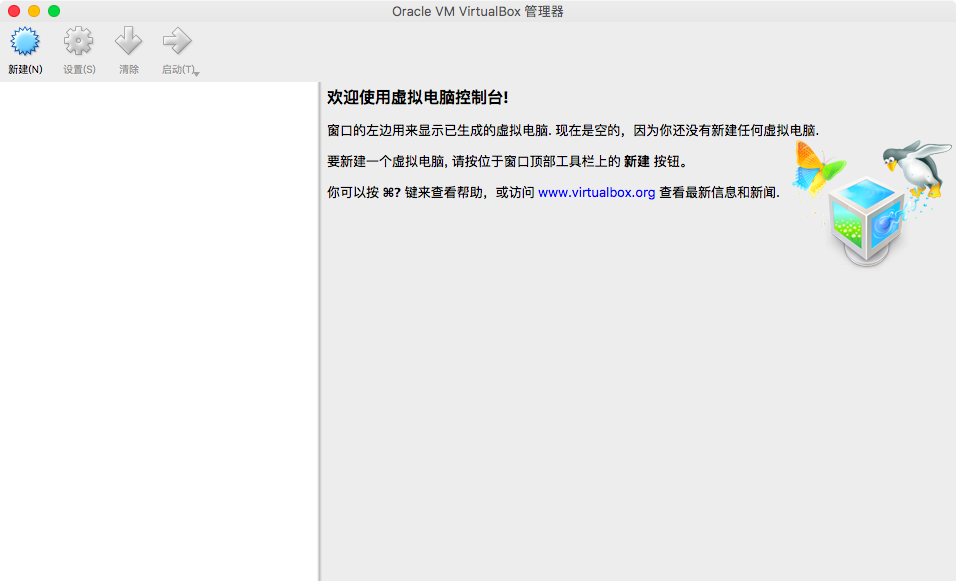
Task: Expand the 启动(T) dropdown arrow
Action: [x=196, y=74]
